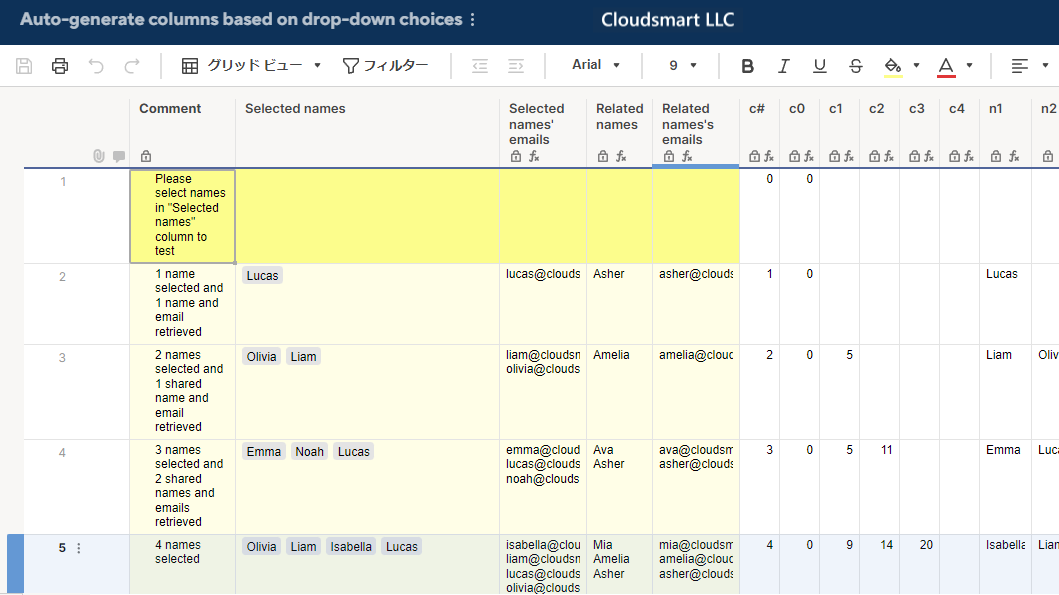This screenshot has width=1059, height=595.
Task: Select the Comment column header
Action: (x=170, y=108)
